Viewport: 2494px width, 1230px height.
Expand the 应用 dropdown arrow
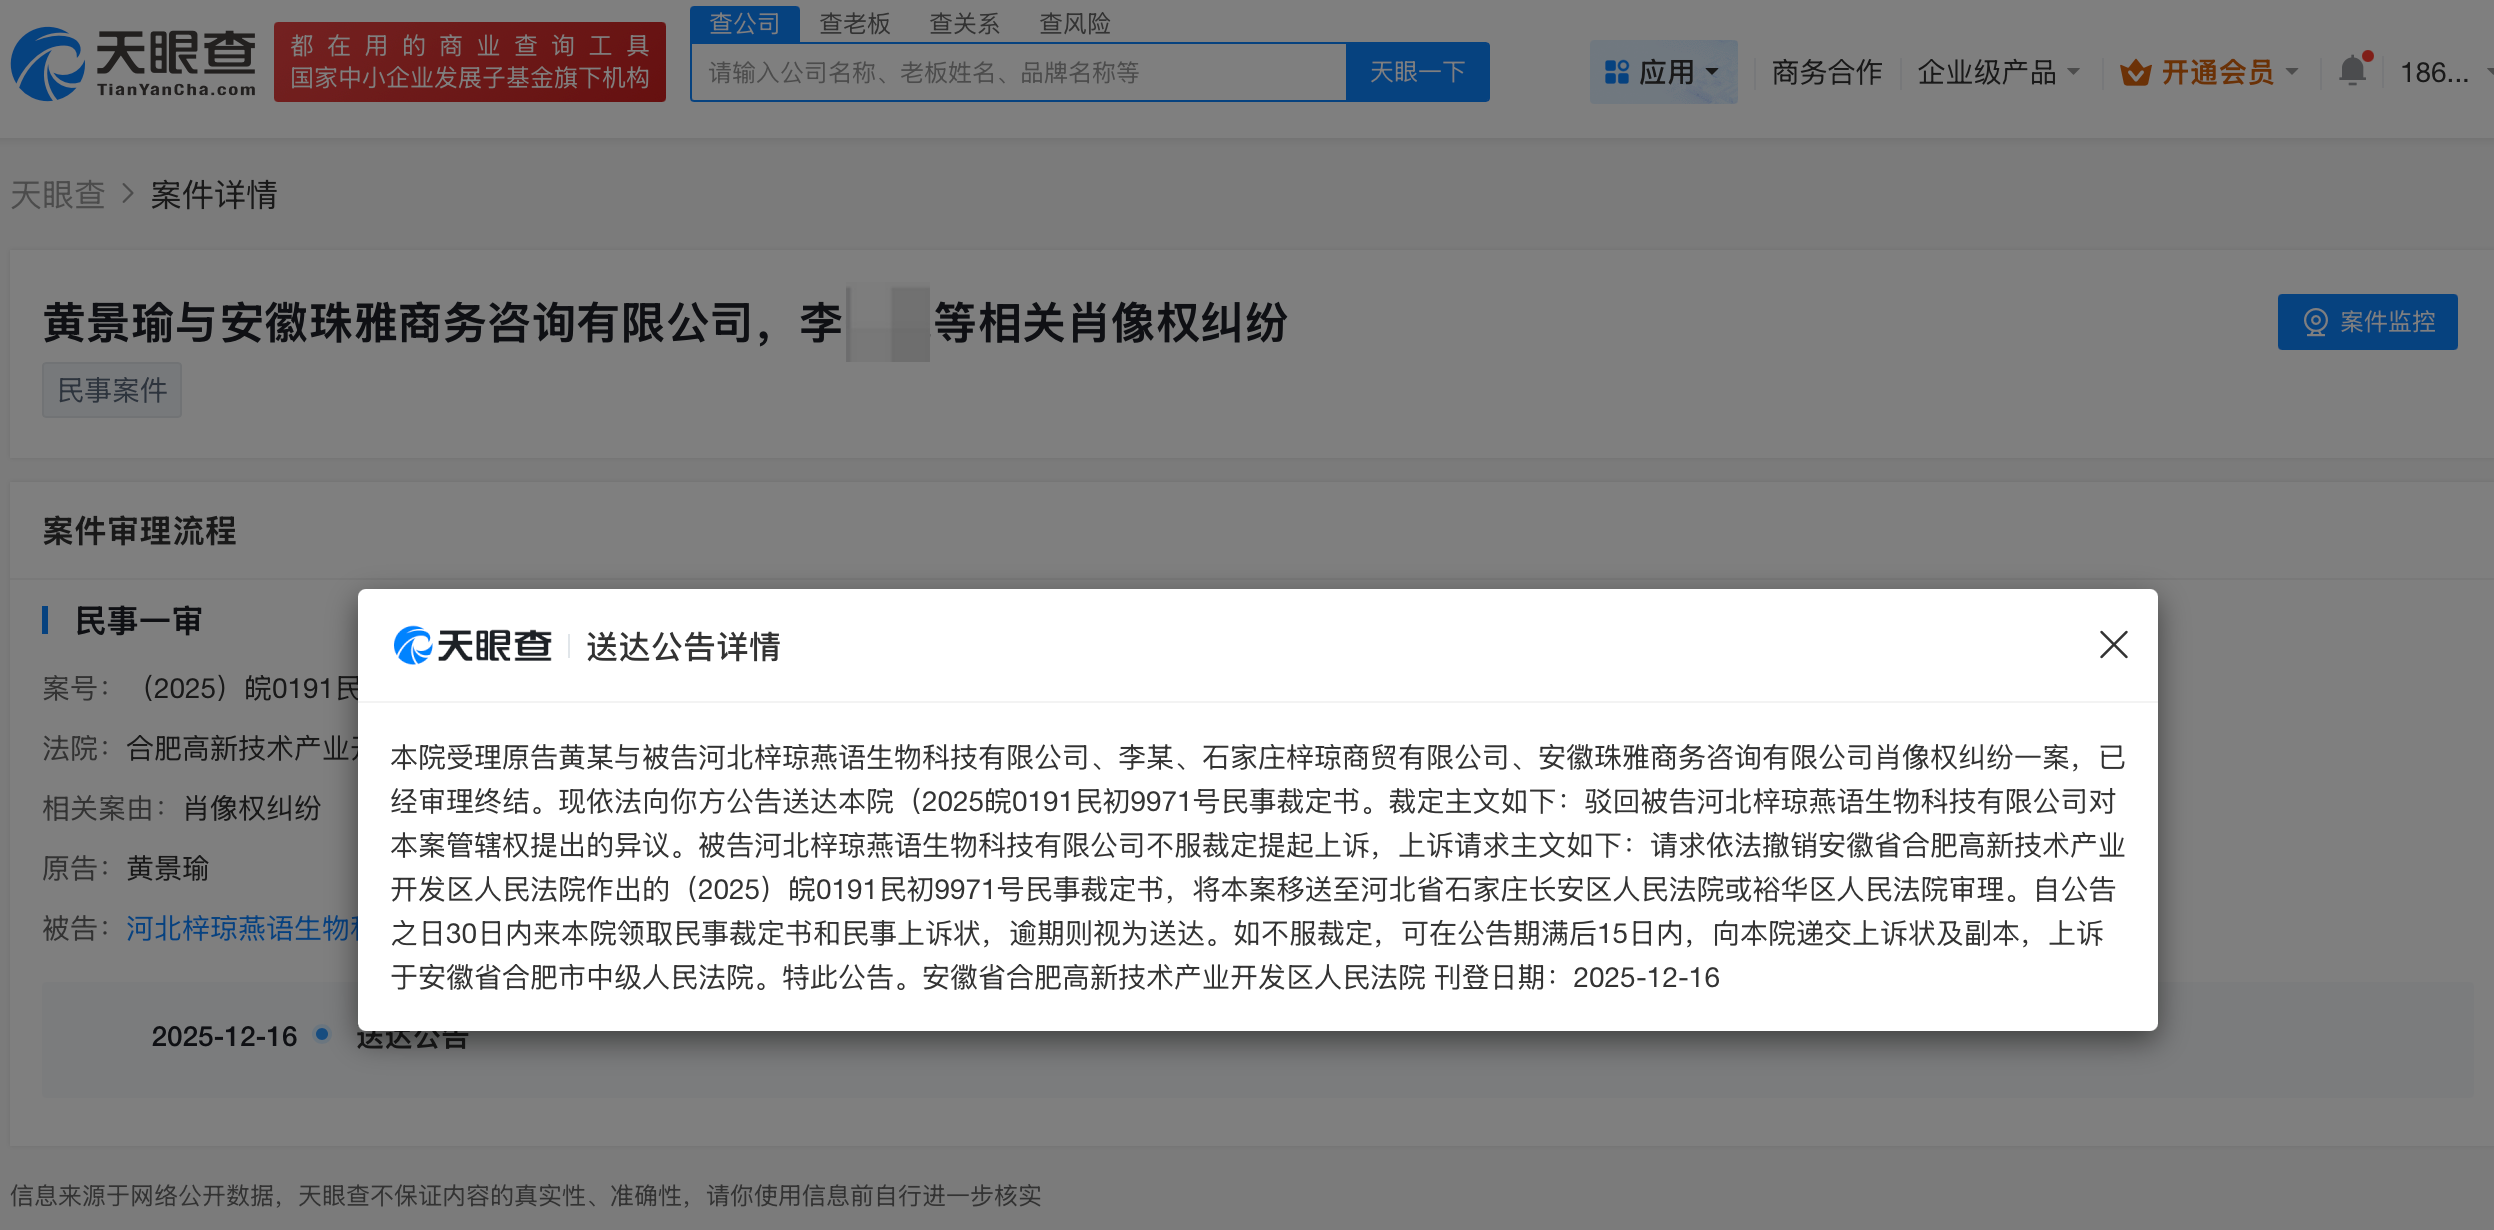click(1712, 72)
